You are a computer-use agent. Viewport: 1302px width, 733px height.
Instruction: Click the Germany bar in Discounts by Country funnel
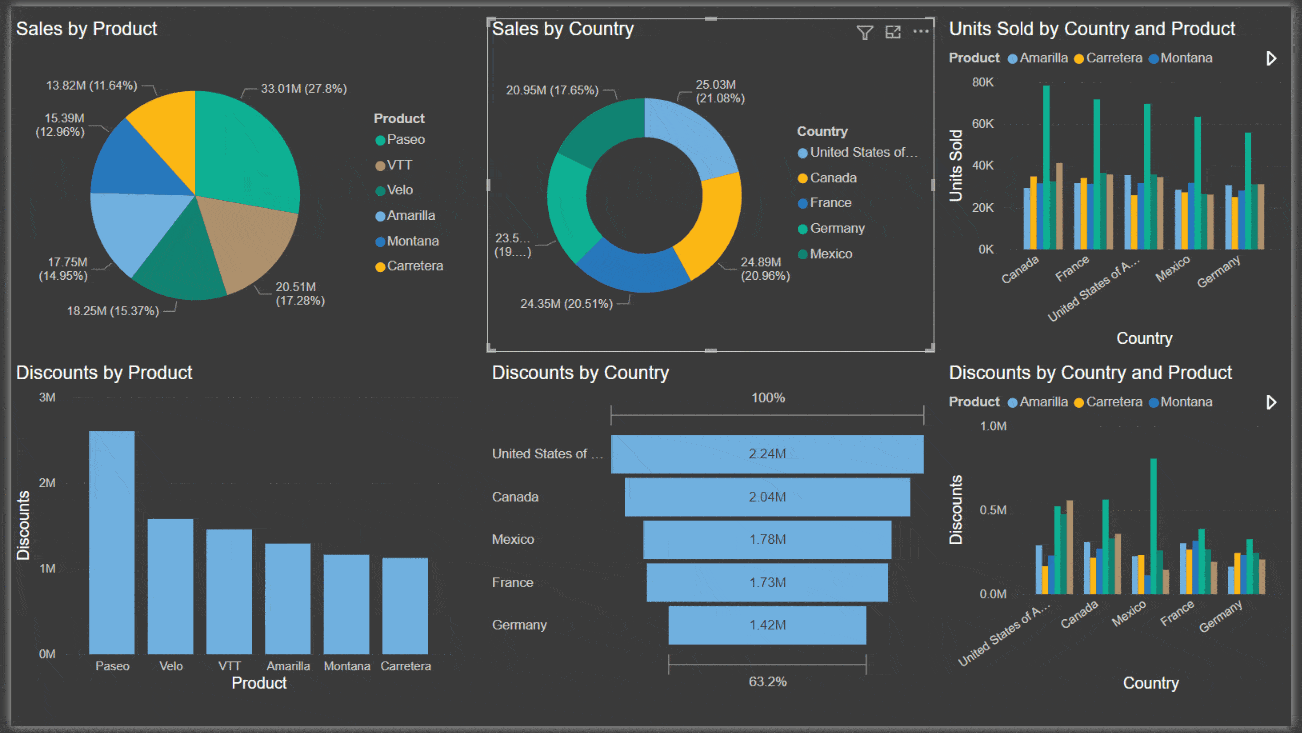pos(766,625)
